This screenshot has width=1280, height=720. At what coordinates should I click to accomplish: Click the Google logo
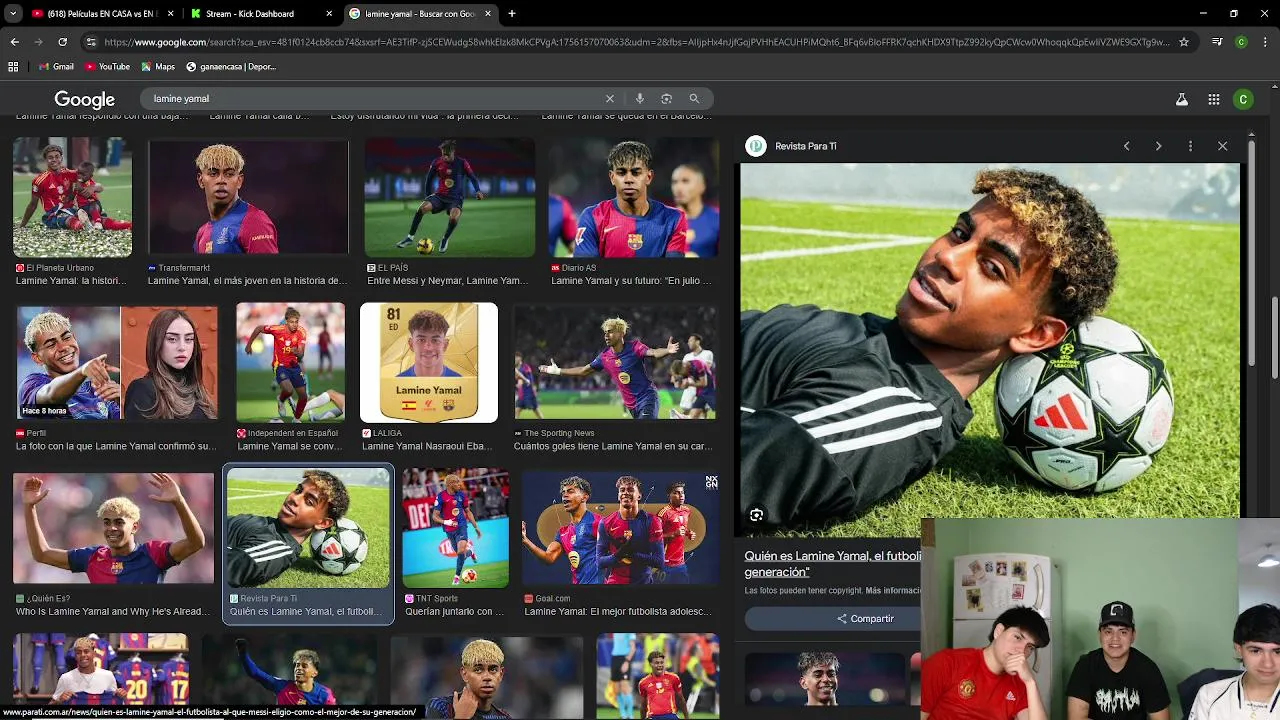click(84, 99)
